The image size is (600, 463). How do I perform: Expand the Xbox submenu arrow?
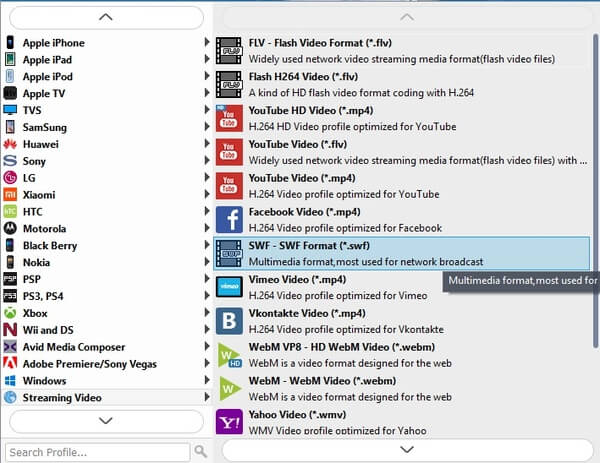click(x=207, y=312)
